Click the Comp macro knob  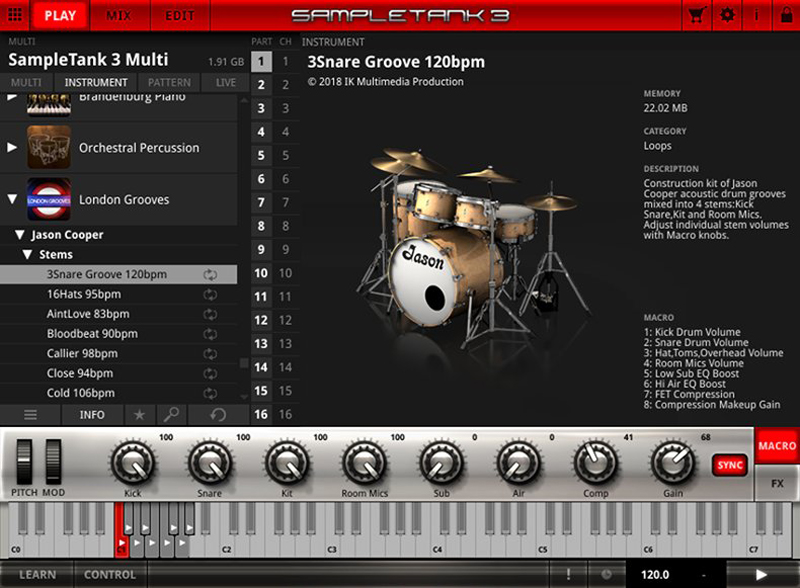595,463
